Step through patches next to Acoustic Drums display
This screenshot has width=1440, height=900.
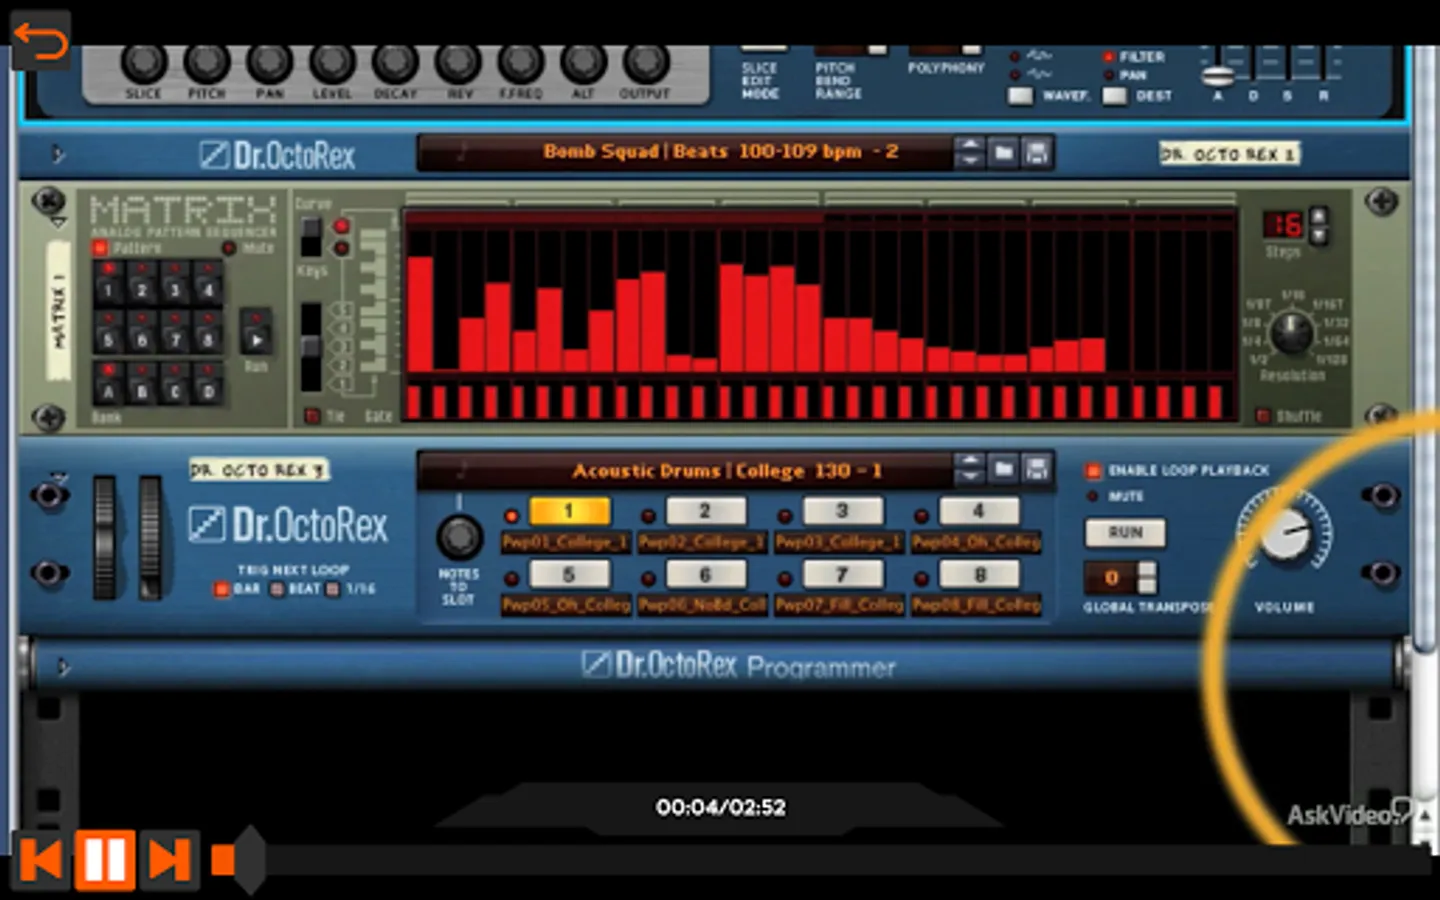[969, 469]
